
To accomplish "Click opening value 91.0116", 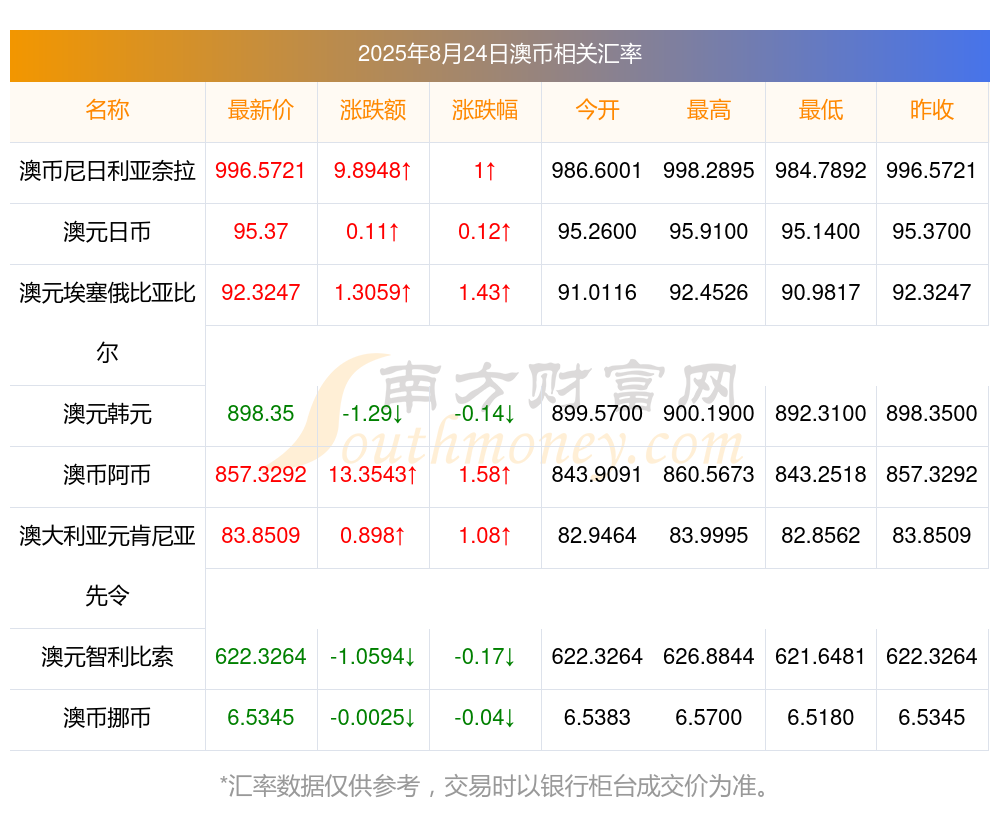I will click(597, 292).
